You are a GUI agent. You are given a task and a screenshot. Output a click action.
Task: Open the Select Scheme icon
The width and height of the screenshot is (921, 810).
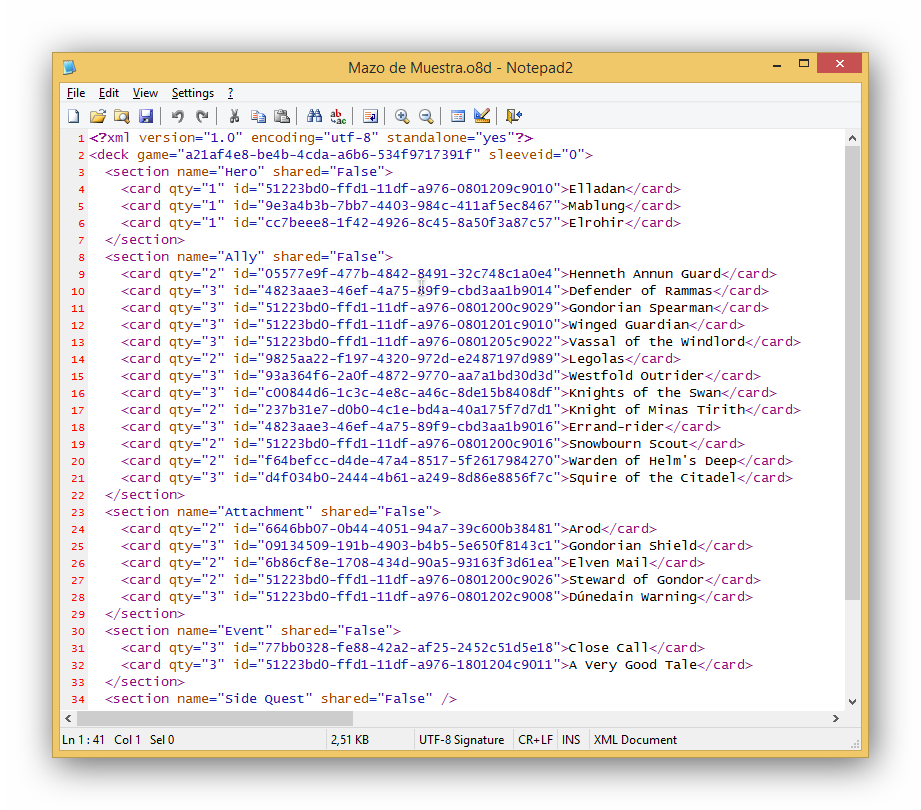point(458,116)
